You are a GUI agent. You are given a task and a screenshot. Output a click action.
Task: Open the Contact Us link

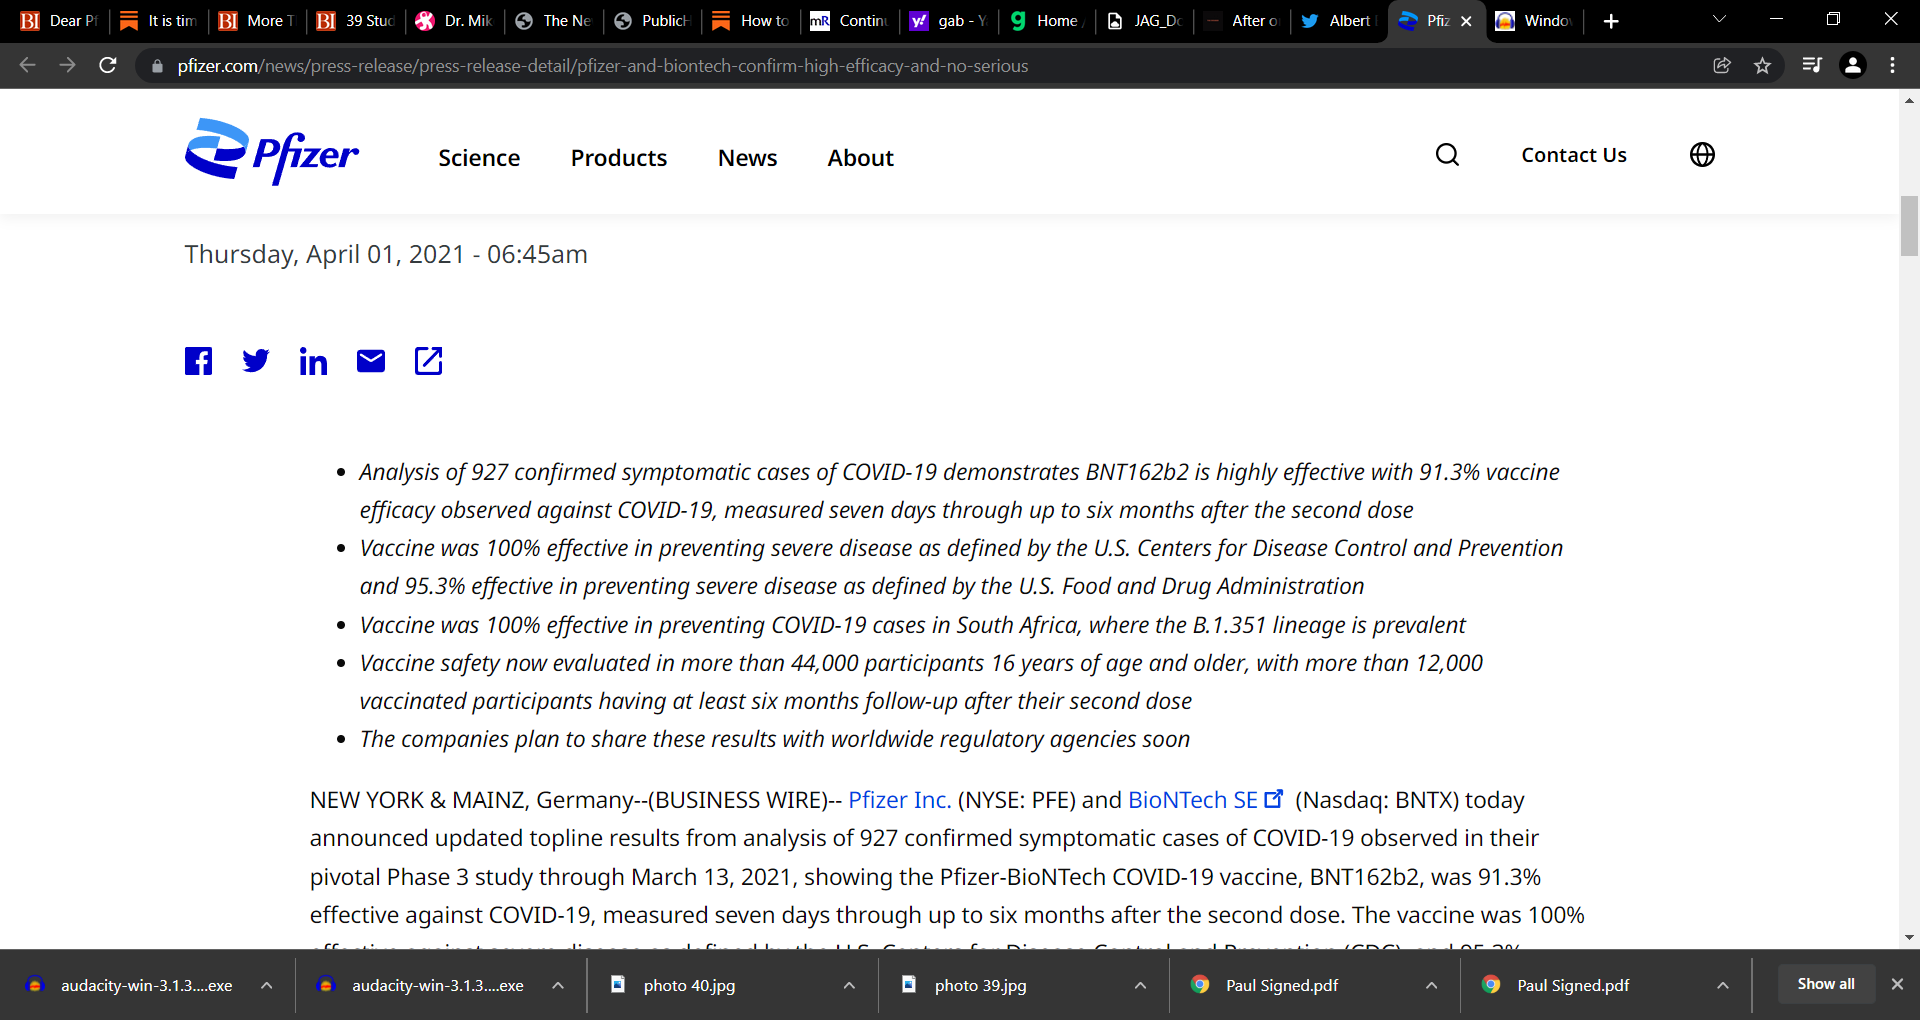(1574, 155)
